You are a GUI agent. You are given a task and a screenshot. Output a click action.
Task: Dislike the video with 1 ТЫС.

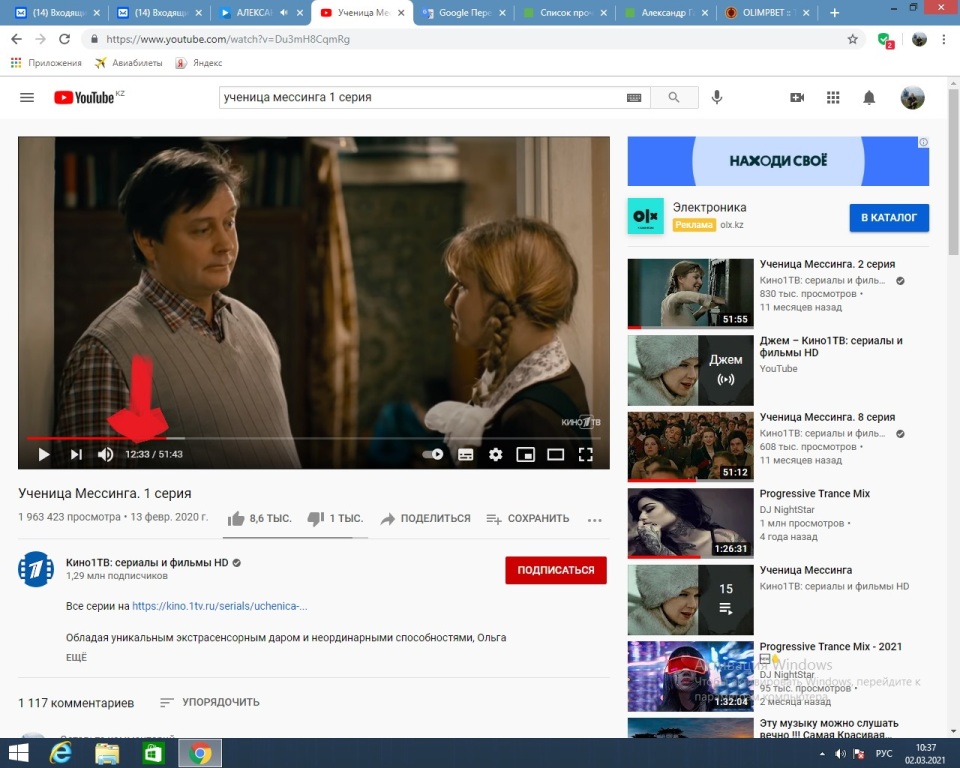pos(335,519)
